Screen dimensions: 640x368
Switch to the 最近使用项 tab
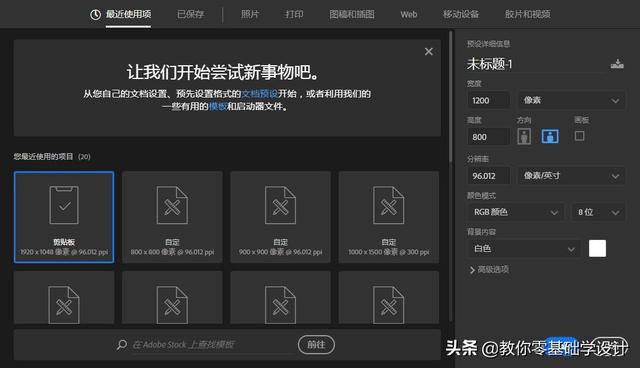[x=128, y=15]
